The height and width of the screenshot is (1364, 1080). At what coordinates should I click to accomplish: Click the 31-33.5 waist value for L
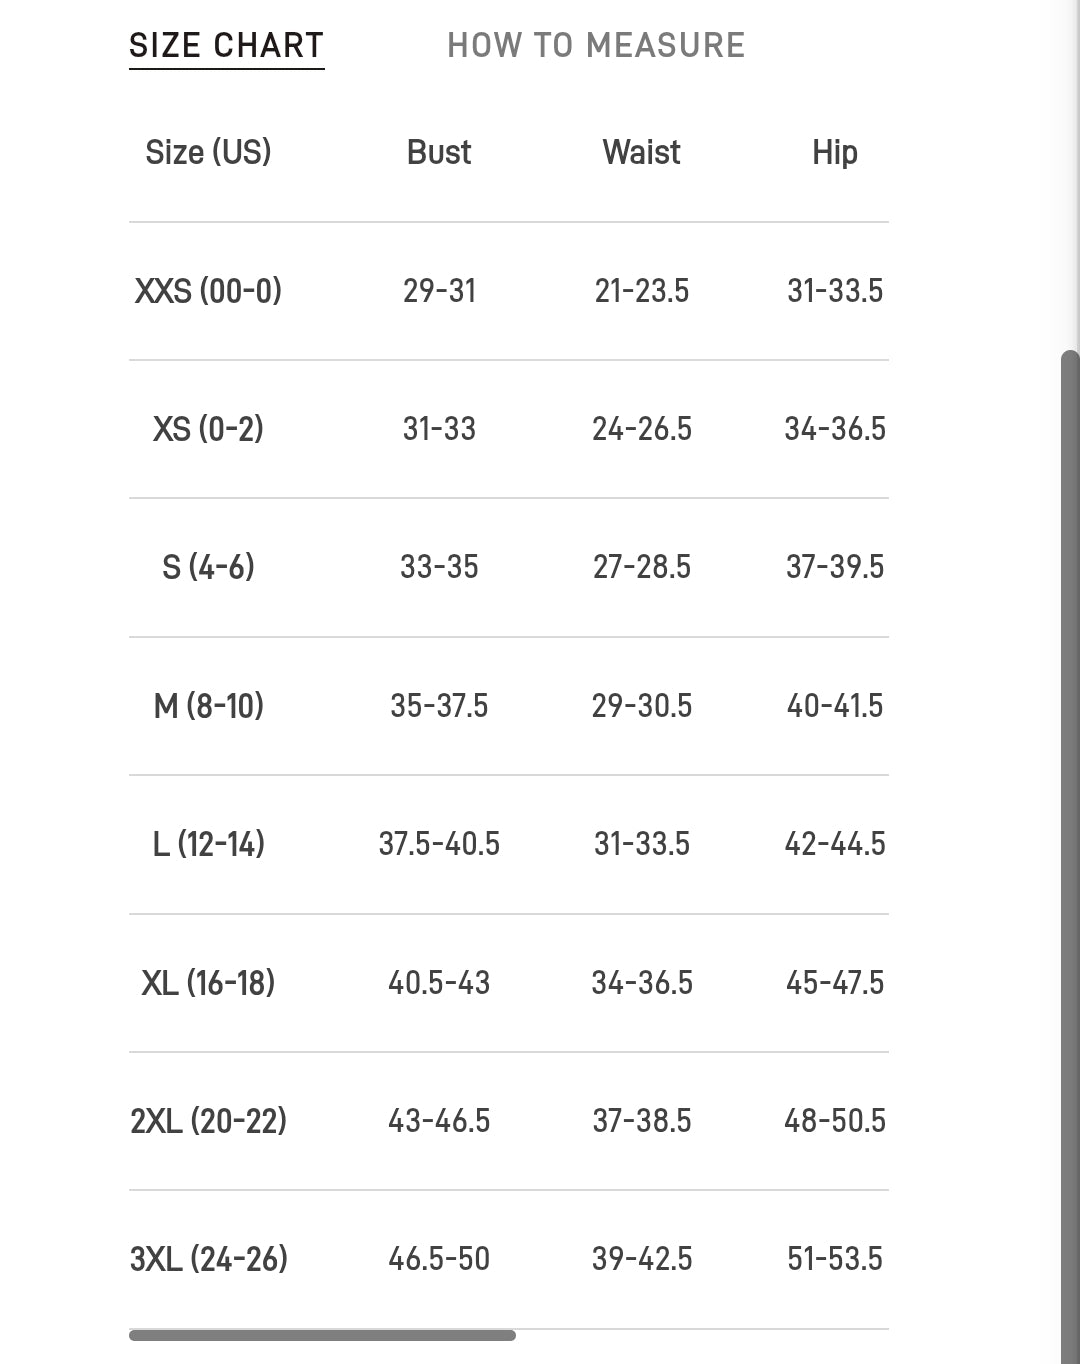click(x=642, y=844)
